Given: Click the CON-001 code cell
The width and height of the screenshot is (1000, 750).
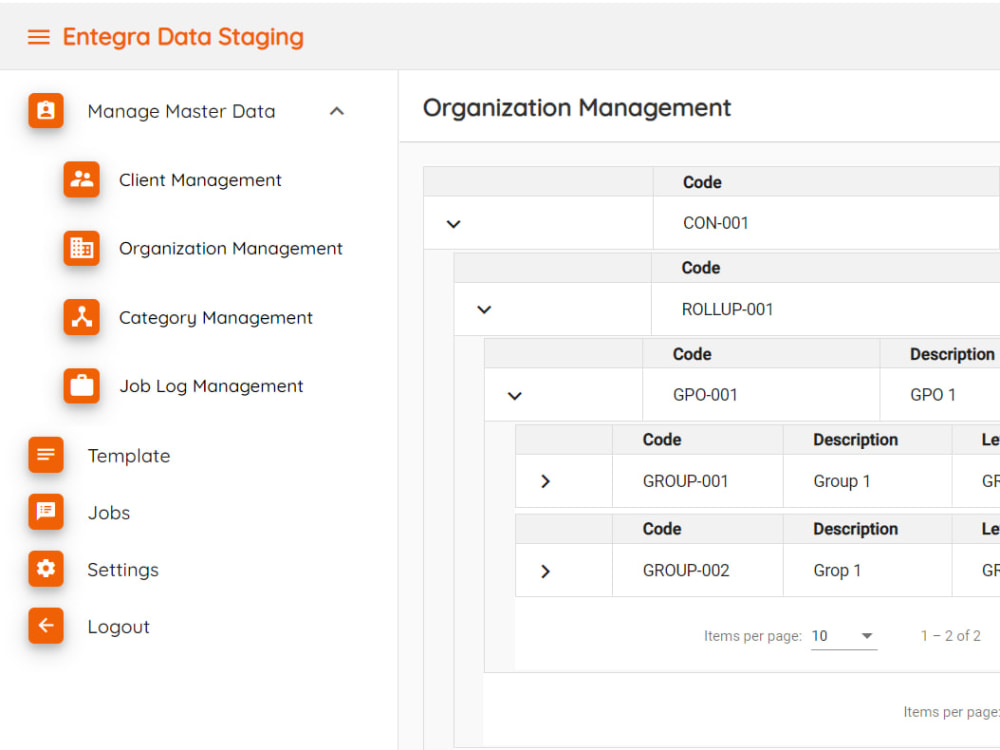Looking at the screenshot, I should coord(825,223).
